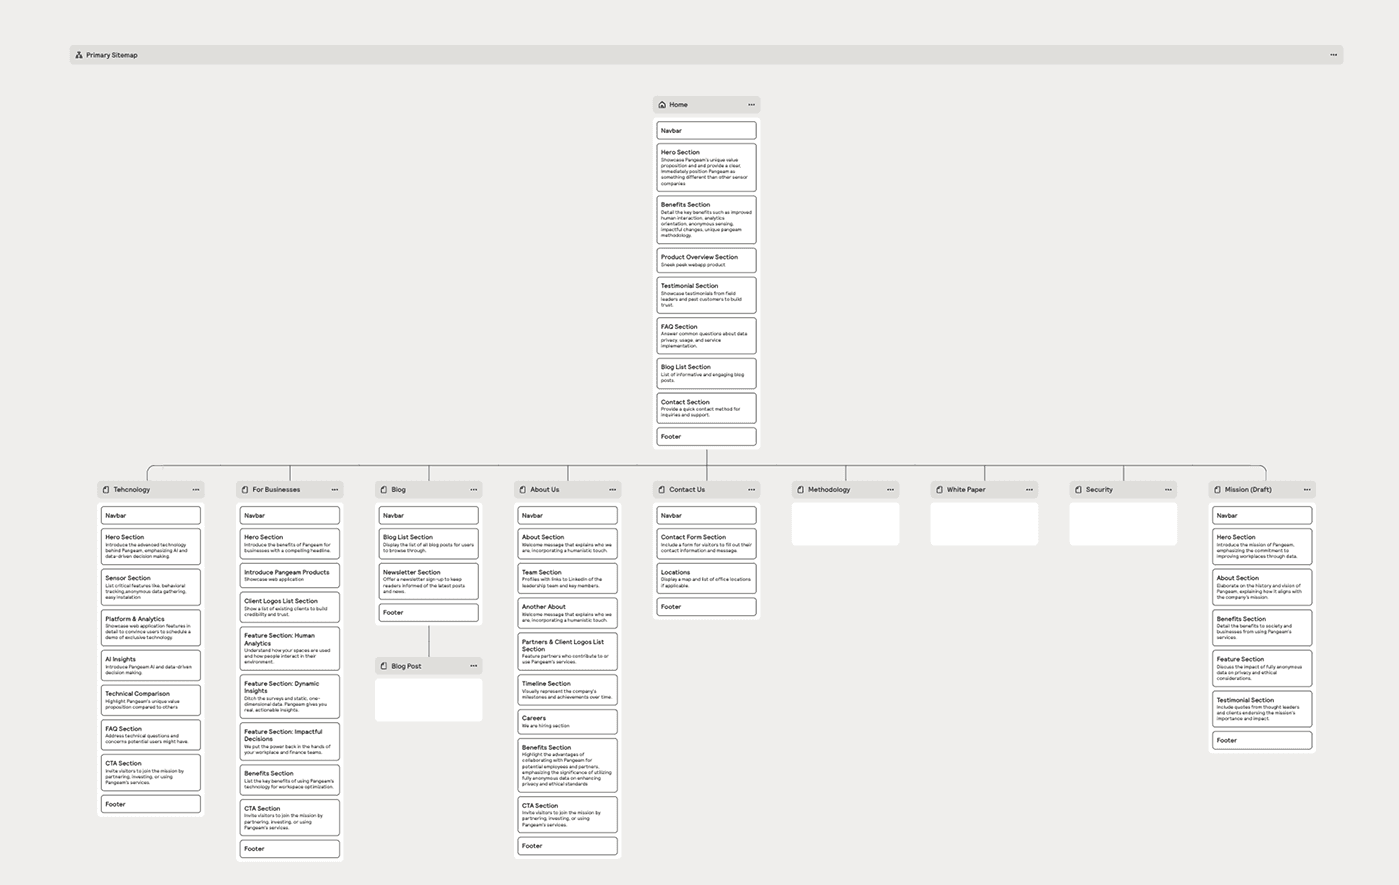The width and height of the screenshot is (1399, 885).
Task: Select the Navbar block in Home
Action: (x=706, y=130)
